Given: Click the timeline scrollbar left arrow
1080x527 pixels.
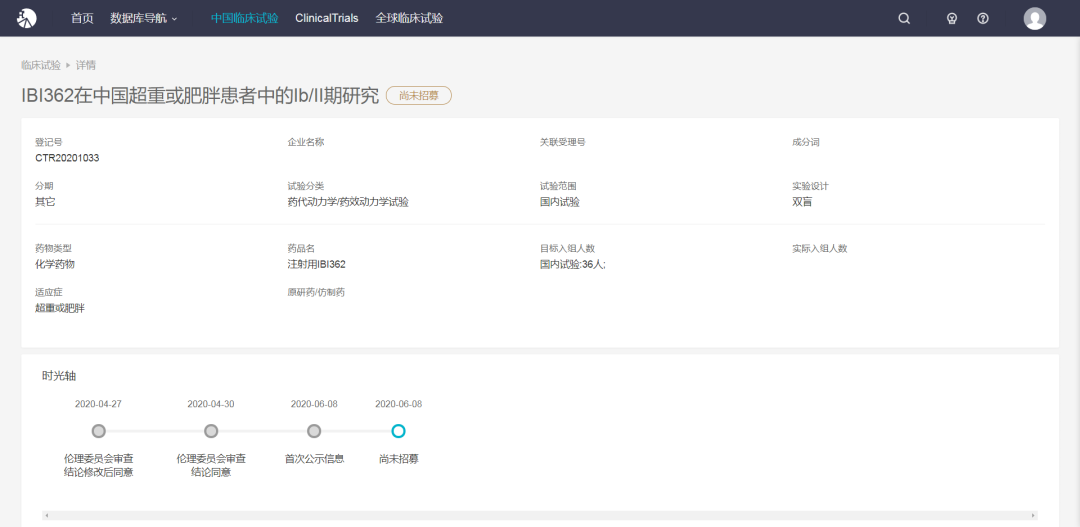Looking at the screenshot, I should coord(45,515).
